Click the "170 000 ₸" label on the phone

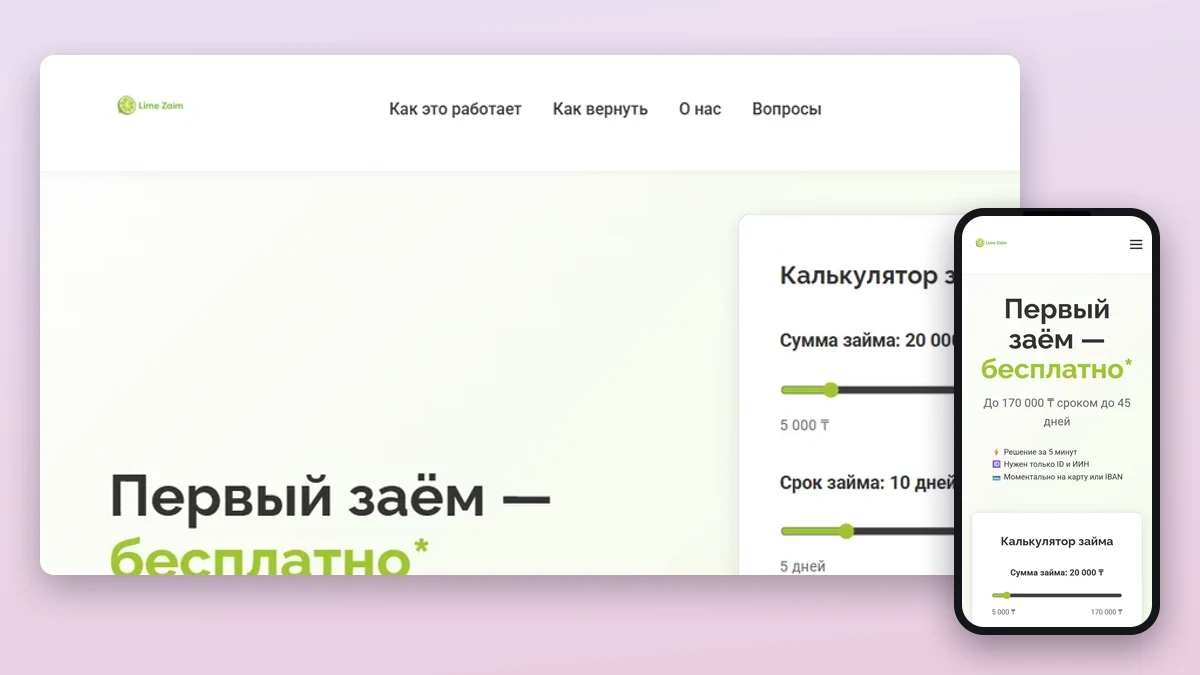pos(1106,612)
